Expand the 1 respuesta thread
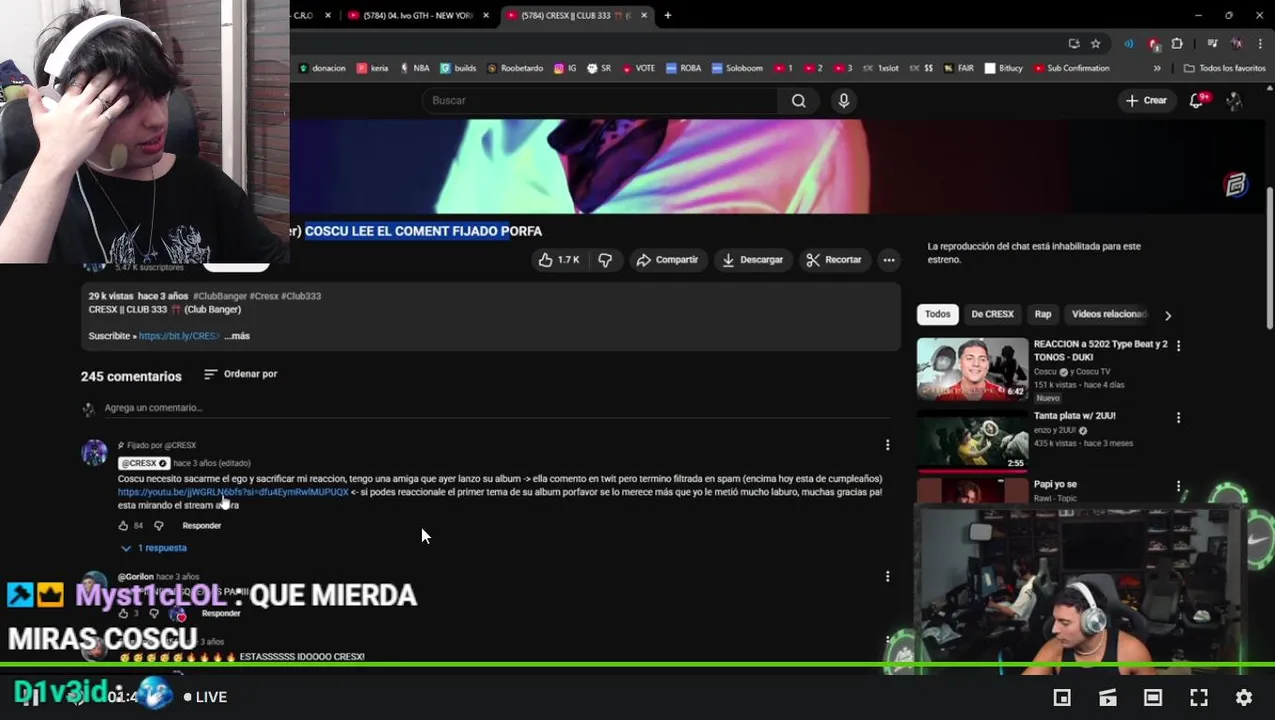The height and width of the screenshot is (720, 1275). pyautogui.click(x=154, y=548)
